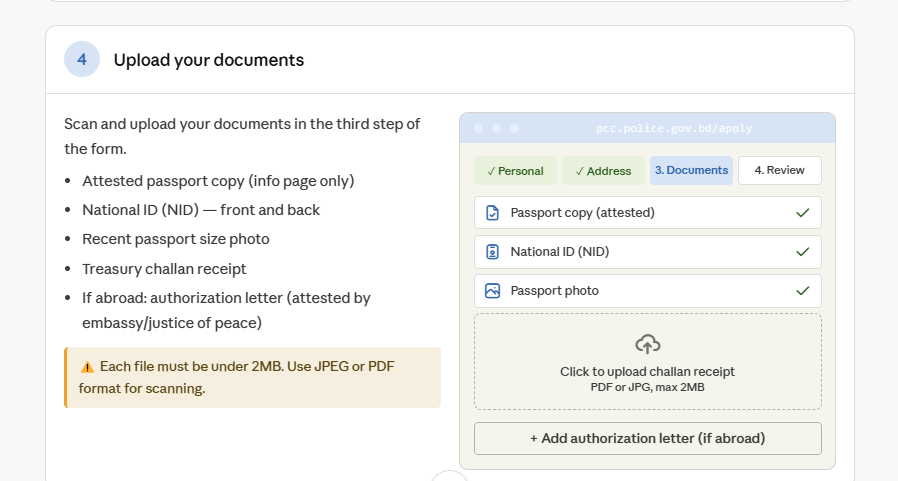Click 'Treasury challan receipt' bullet
The image size is (898, 481).
(x=164, y=269)
